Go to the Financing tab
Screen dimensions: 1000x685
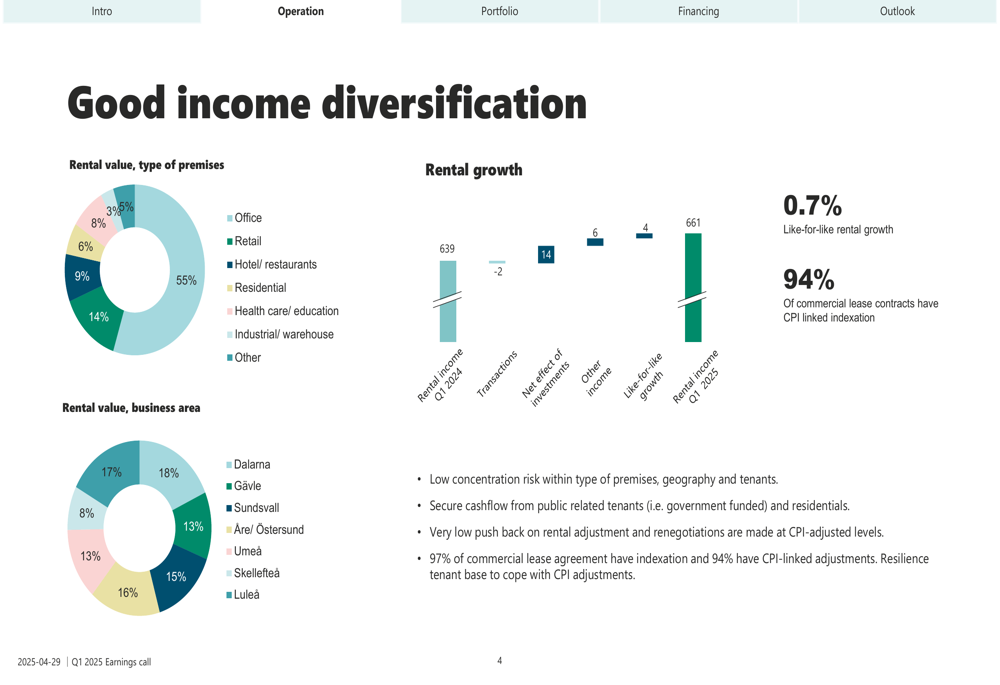(x=698, y=11)
